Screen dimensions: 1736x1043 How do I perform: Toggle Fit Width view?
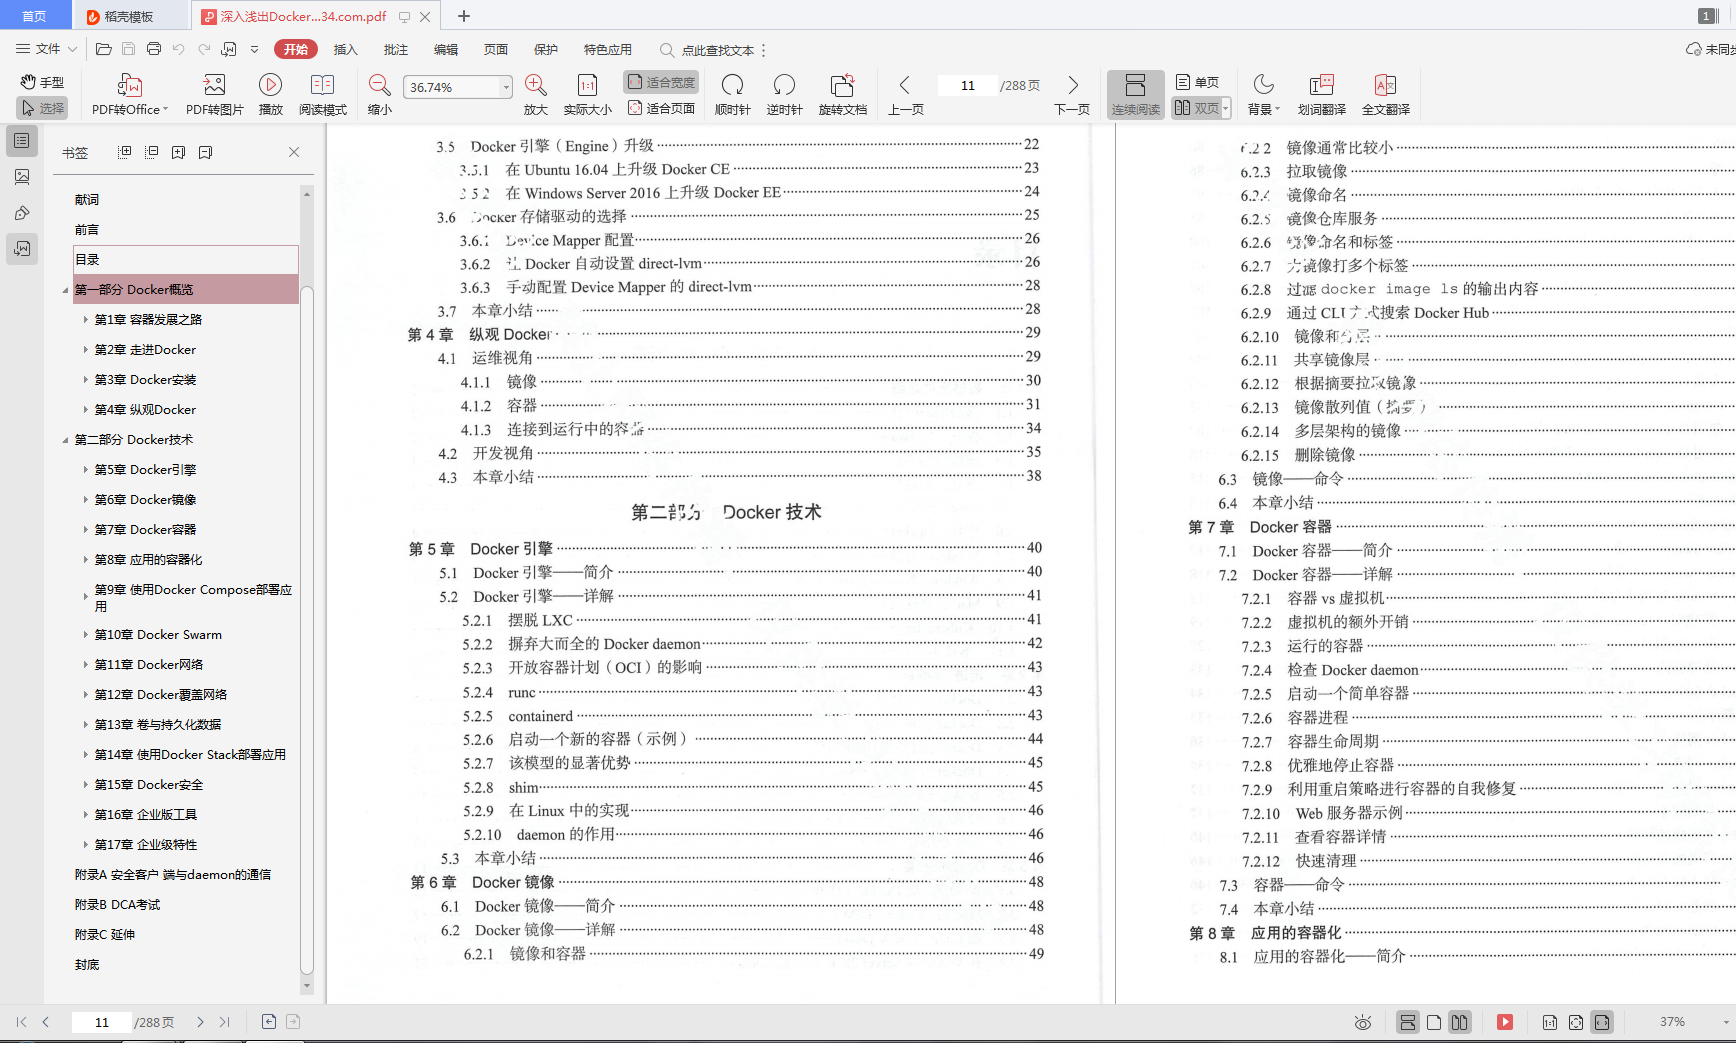(661, 82)
